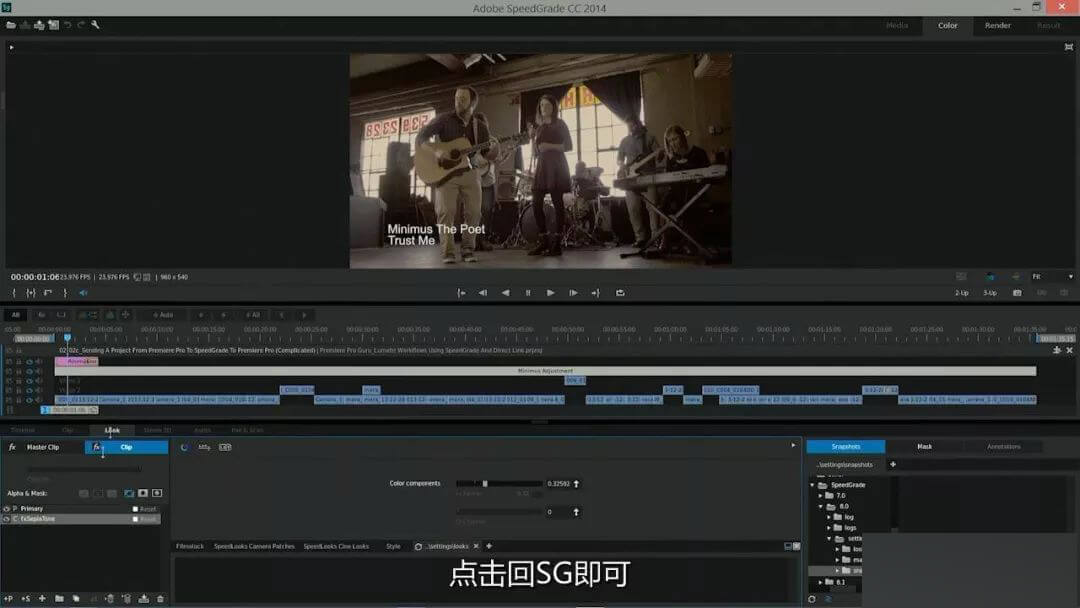1080x608 pixels.
Task: Toggle visibility of the Primary layer
Action: [x=6, y=509]
